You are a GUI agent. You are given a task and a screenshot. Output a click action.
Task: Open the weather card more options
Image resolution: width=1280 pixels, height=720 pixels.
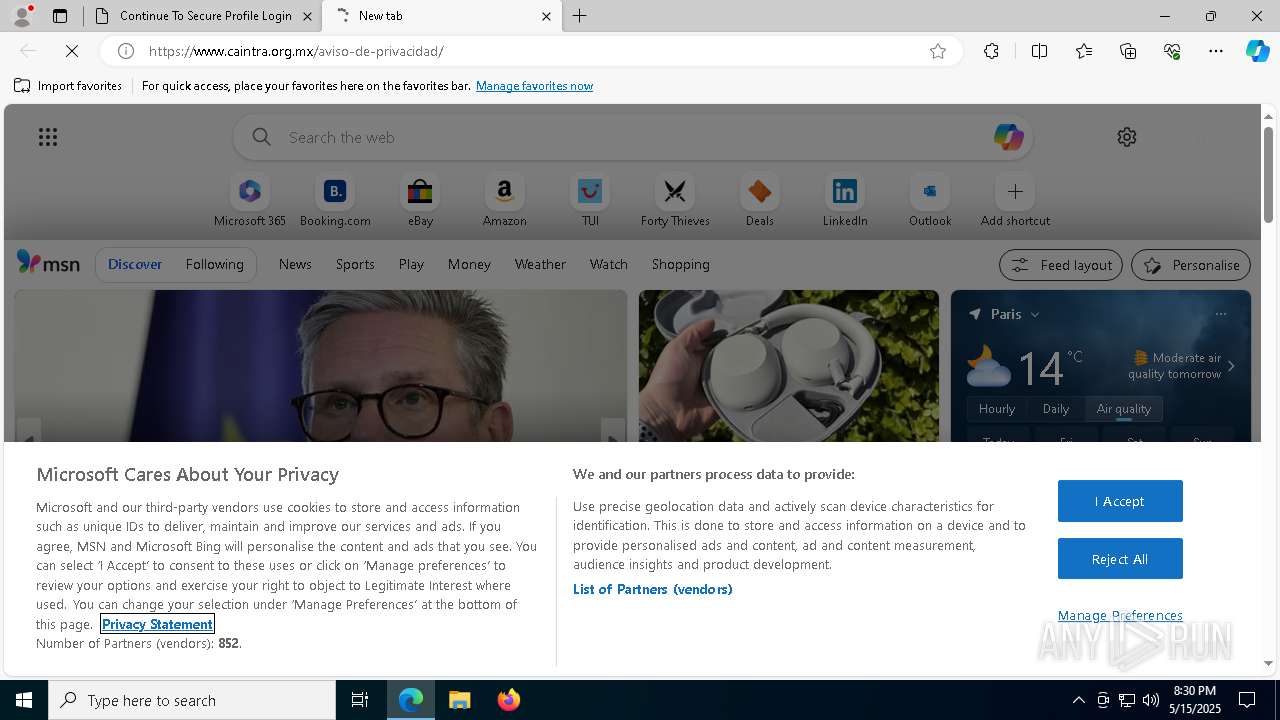tap(1221, 314)
